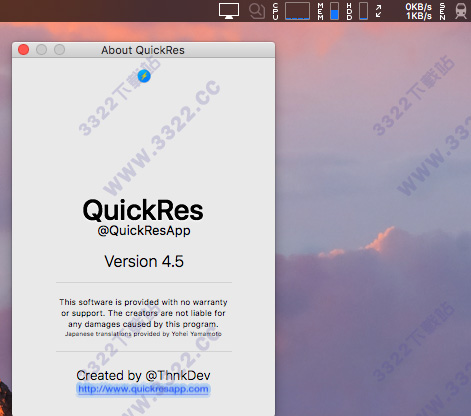Close the About QuickRes window
Screen dimensions: 471x416
23,50
